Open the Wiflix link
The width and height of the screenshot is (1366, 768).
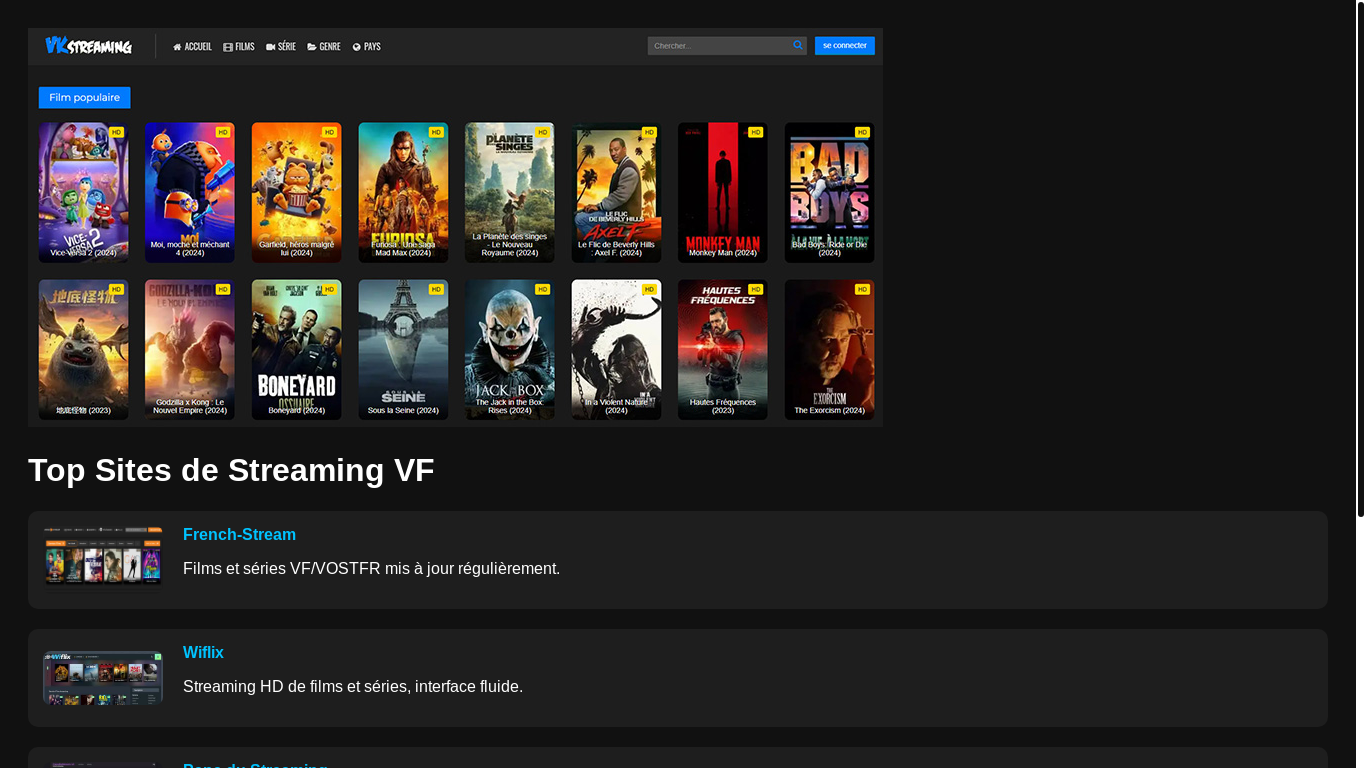tap(203, 653)
